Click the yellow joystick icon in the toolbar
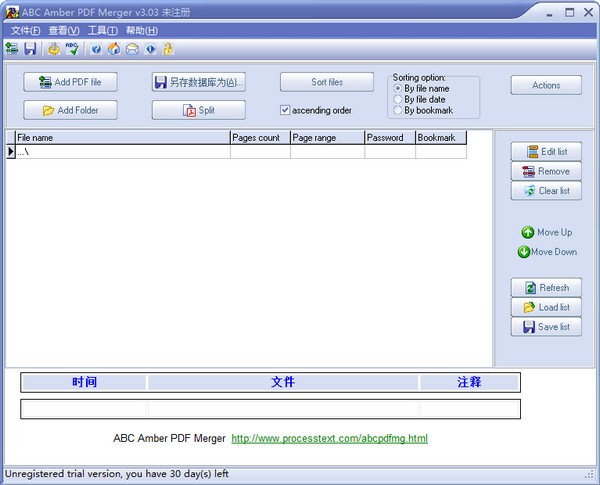 click(x=54, y=49)
